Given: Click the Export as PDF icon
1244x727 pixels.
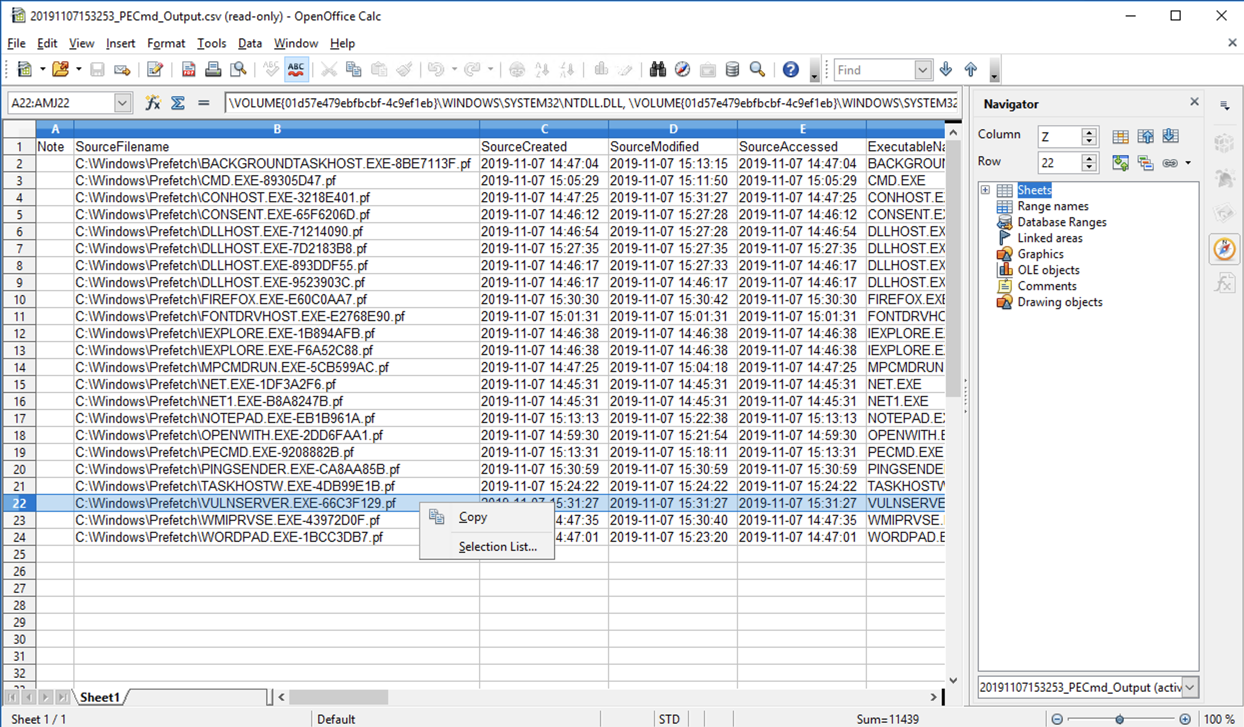Looking at the screenshot, I should 188,69.
